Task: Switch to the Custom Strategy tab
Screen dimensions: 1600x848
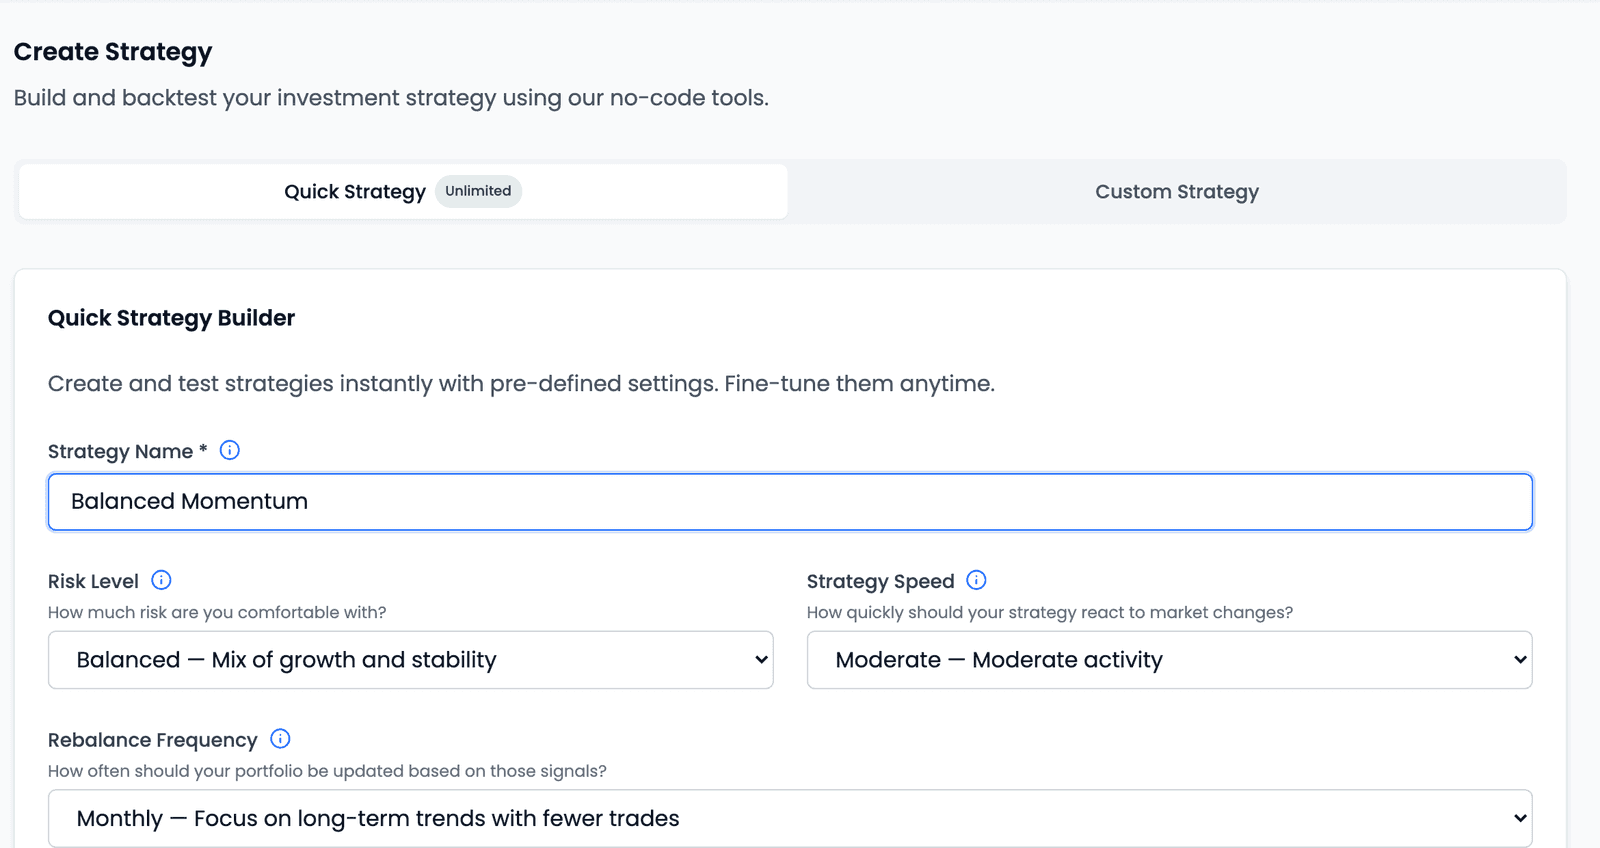Action: click(1177, 191)
